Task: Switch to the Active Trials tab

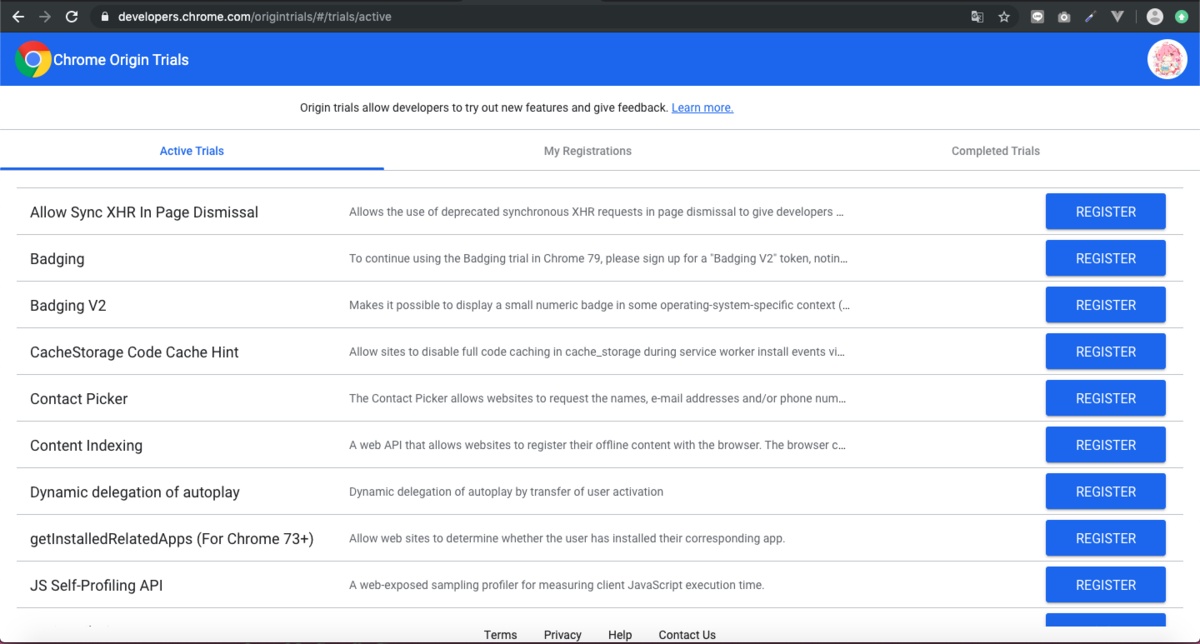Action: (x=192, y=151)
